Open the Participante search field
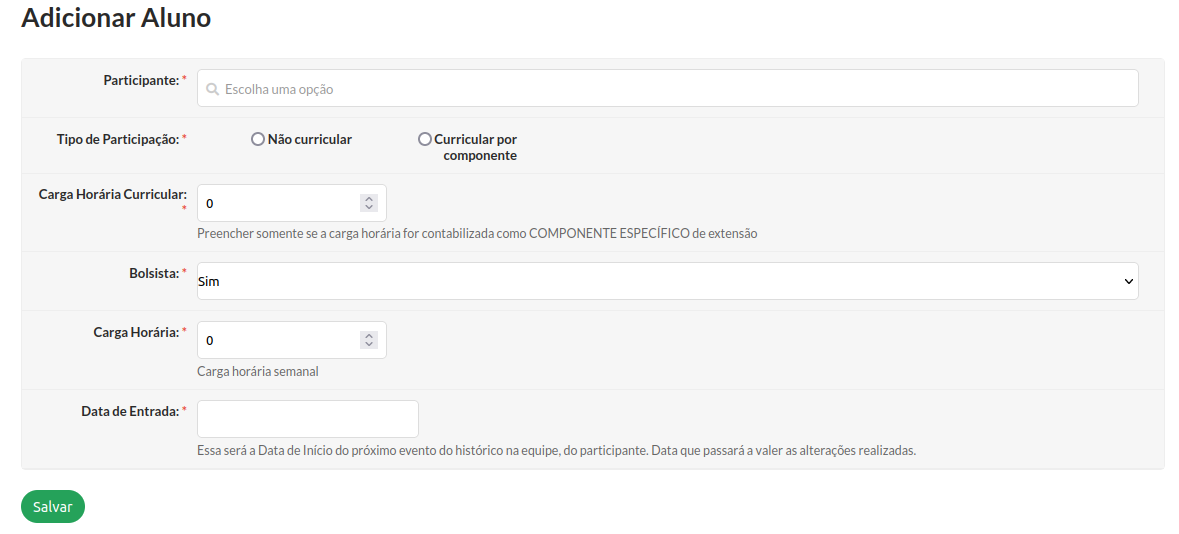1179x534 pixels. [667, 89]
